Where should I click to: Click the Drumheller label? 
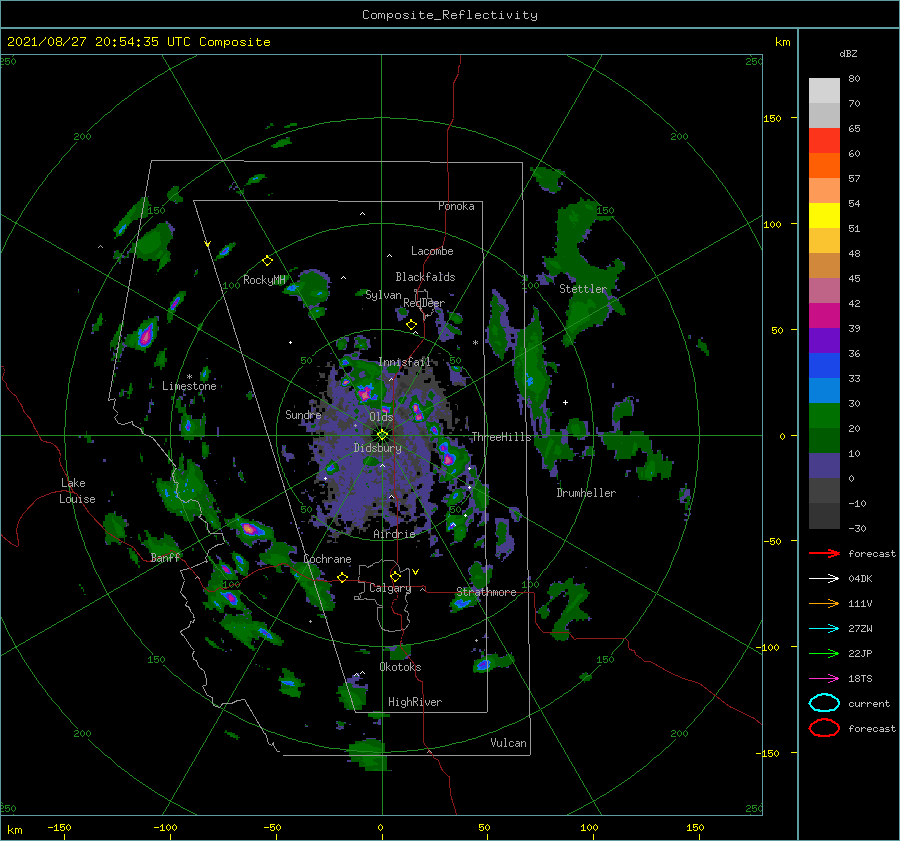(x=586, y=493)
